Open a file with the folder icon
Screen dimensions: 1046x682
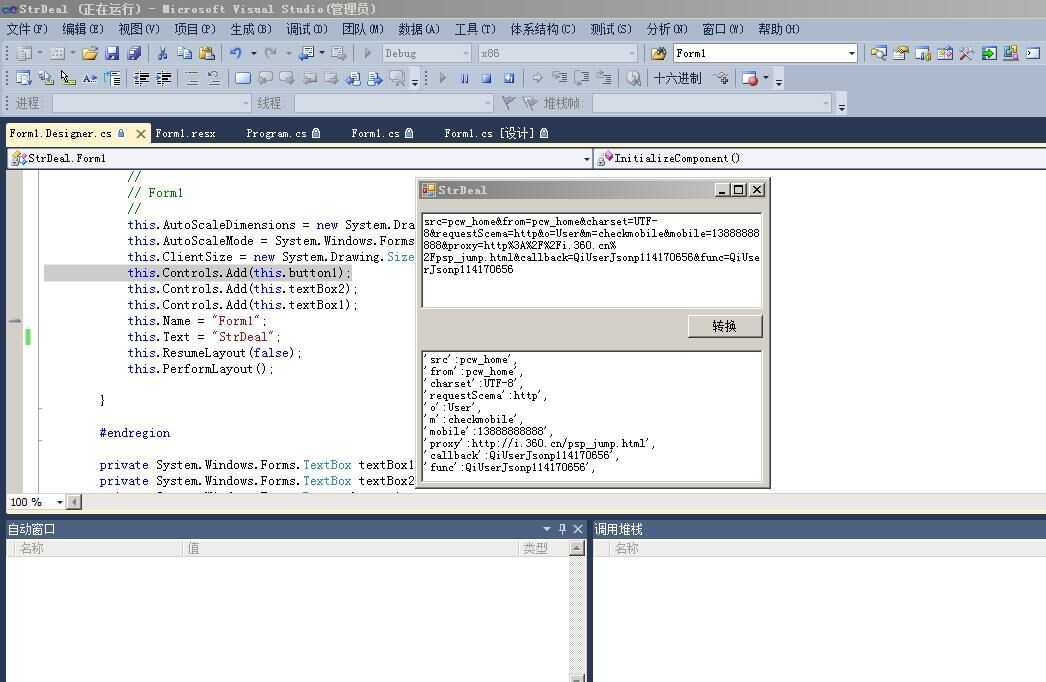point(90,53)
